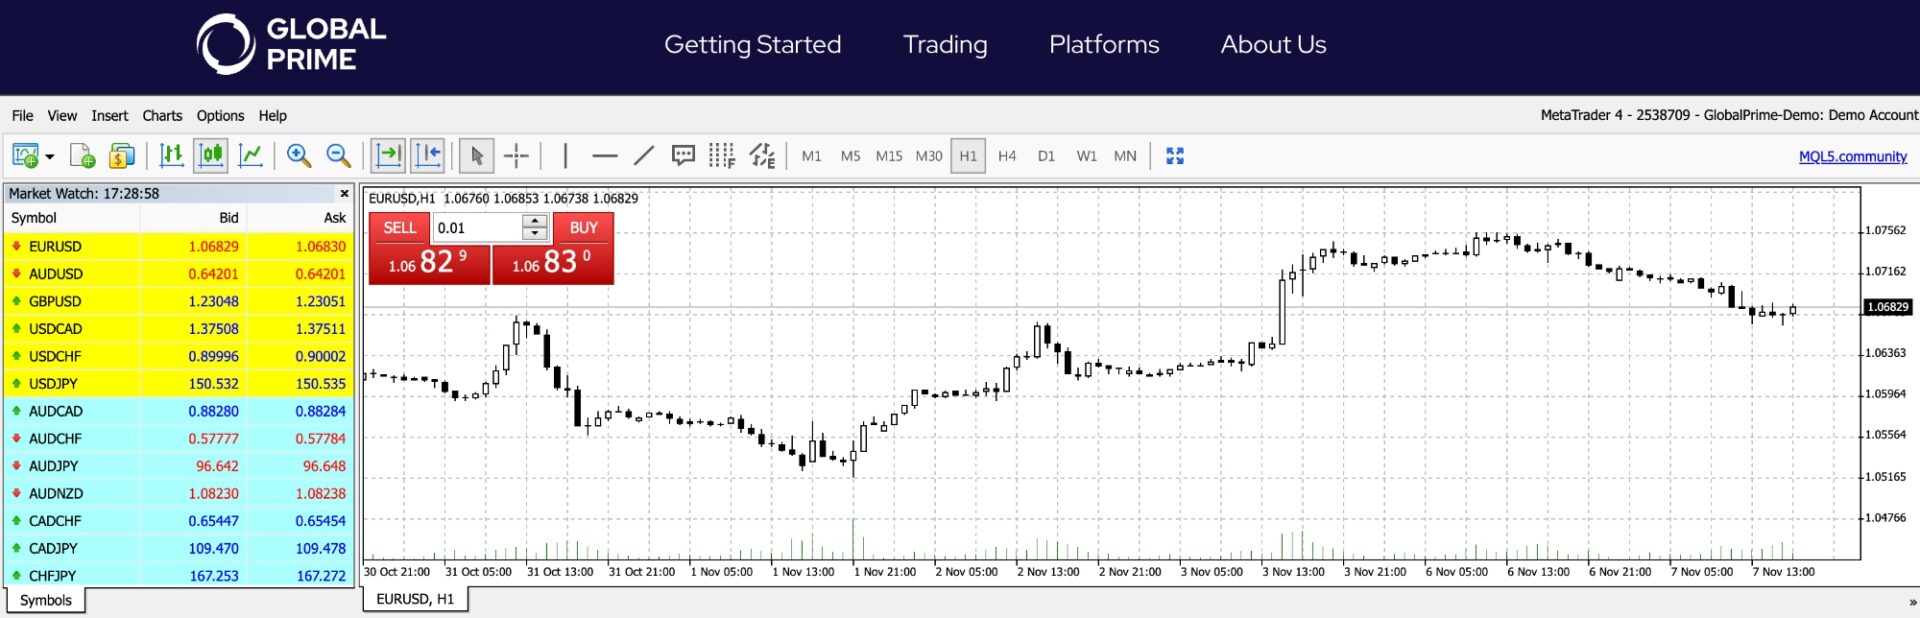The image size is (1920, 618).
Task: Select the Fibonacci retracement tool
Action: [x=722, y=155]
